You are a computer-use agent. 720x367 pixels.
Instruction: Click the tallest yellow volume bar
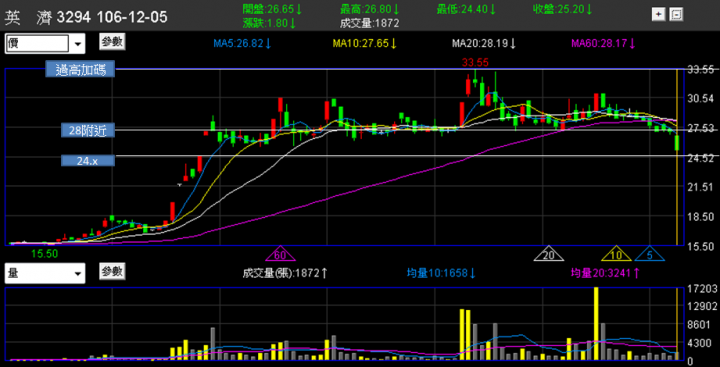[x=596, y=324]
